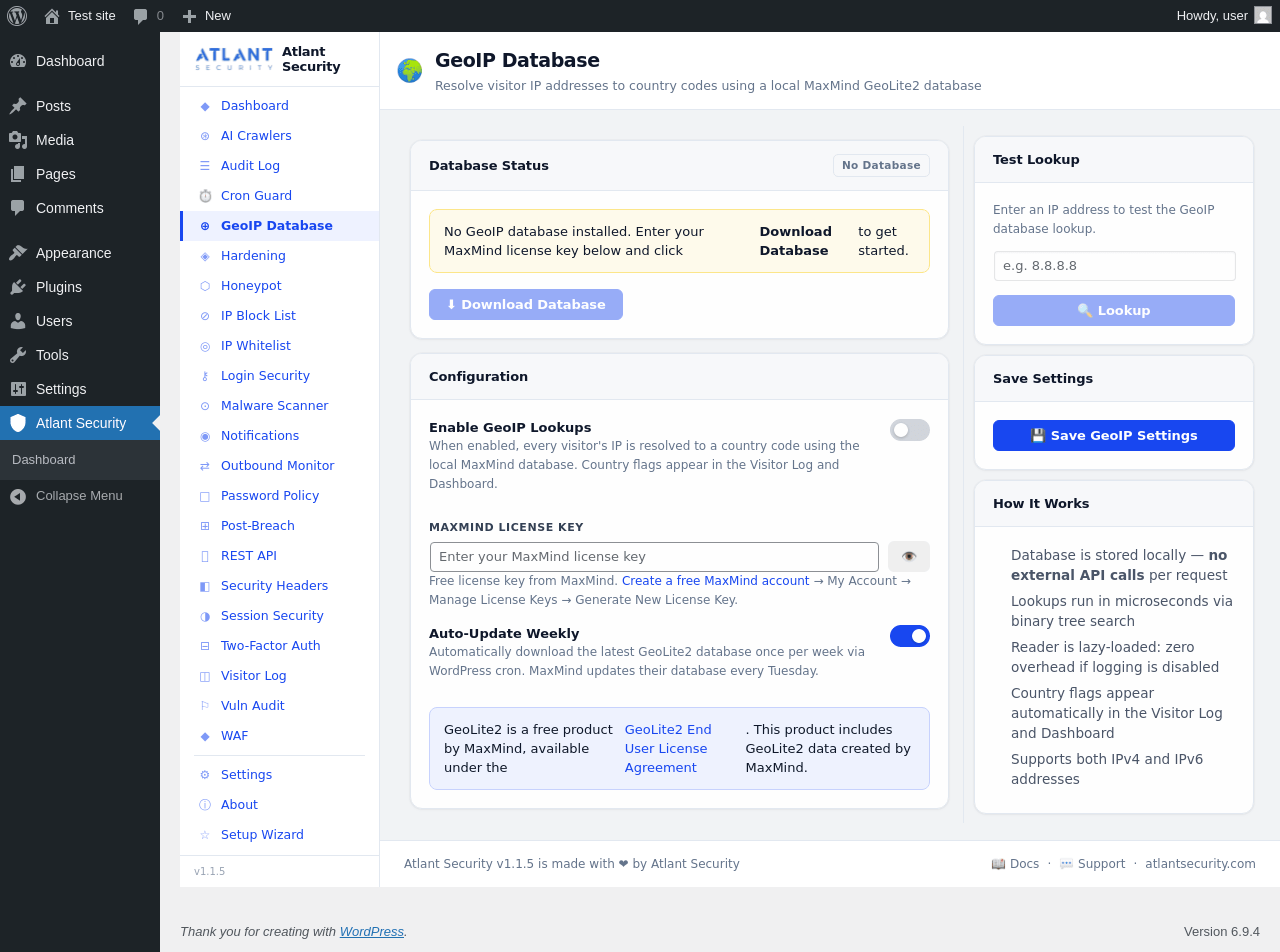Click the Download Database button

pyautogui.click(x=526, y=305)
